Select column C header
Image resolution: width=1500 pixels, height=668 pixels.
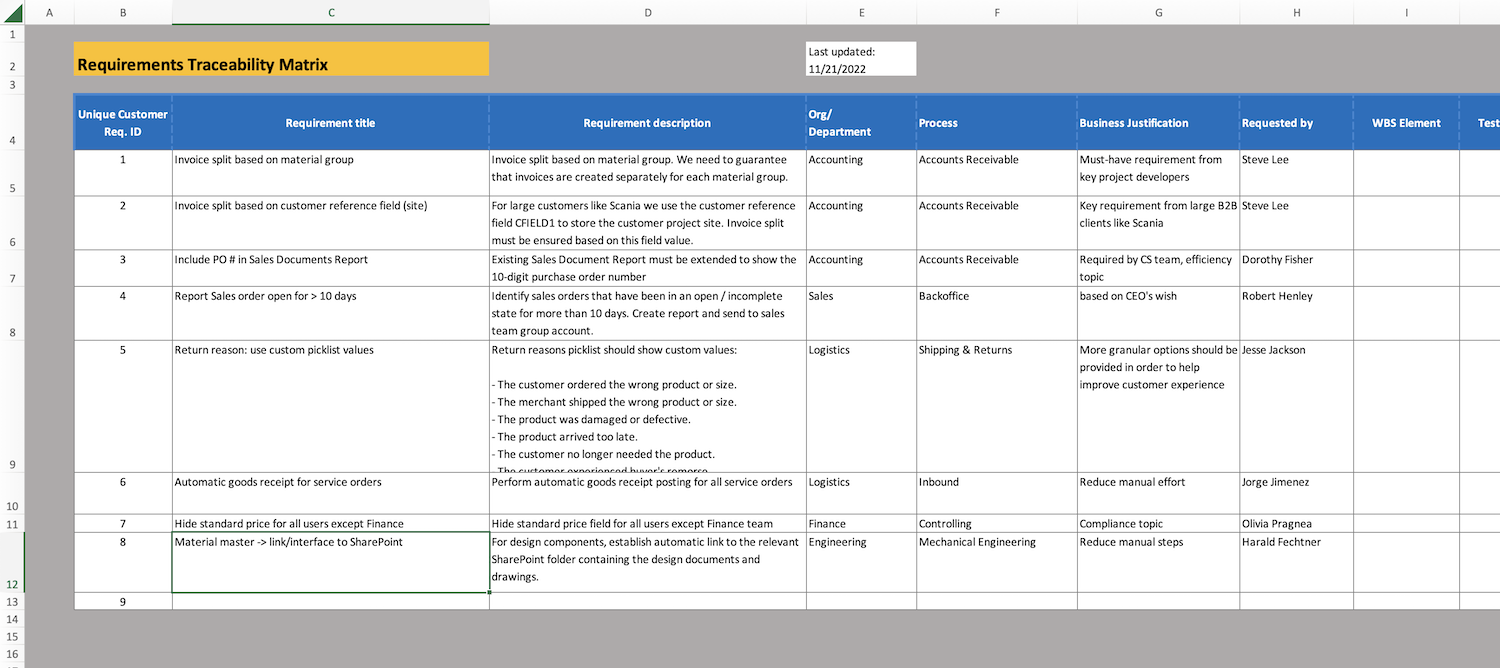(x=331, y=12)
